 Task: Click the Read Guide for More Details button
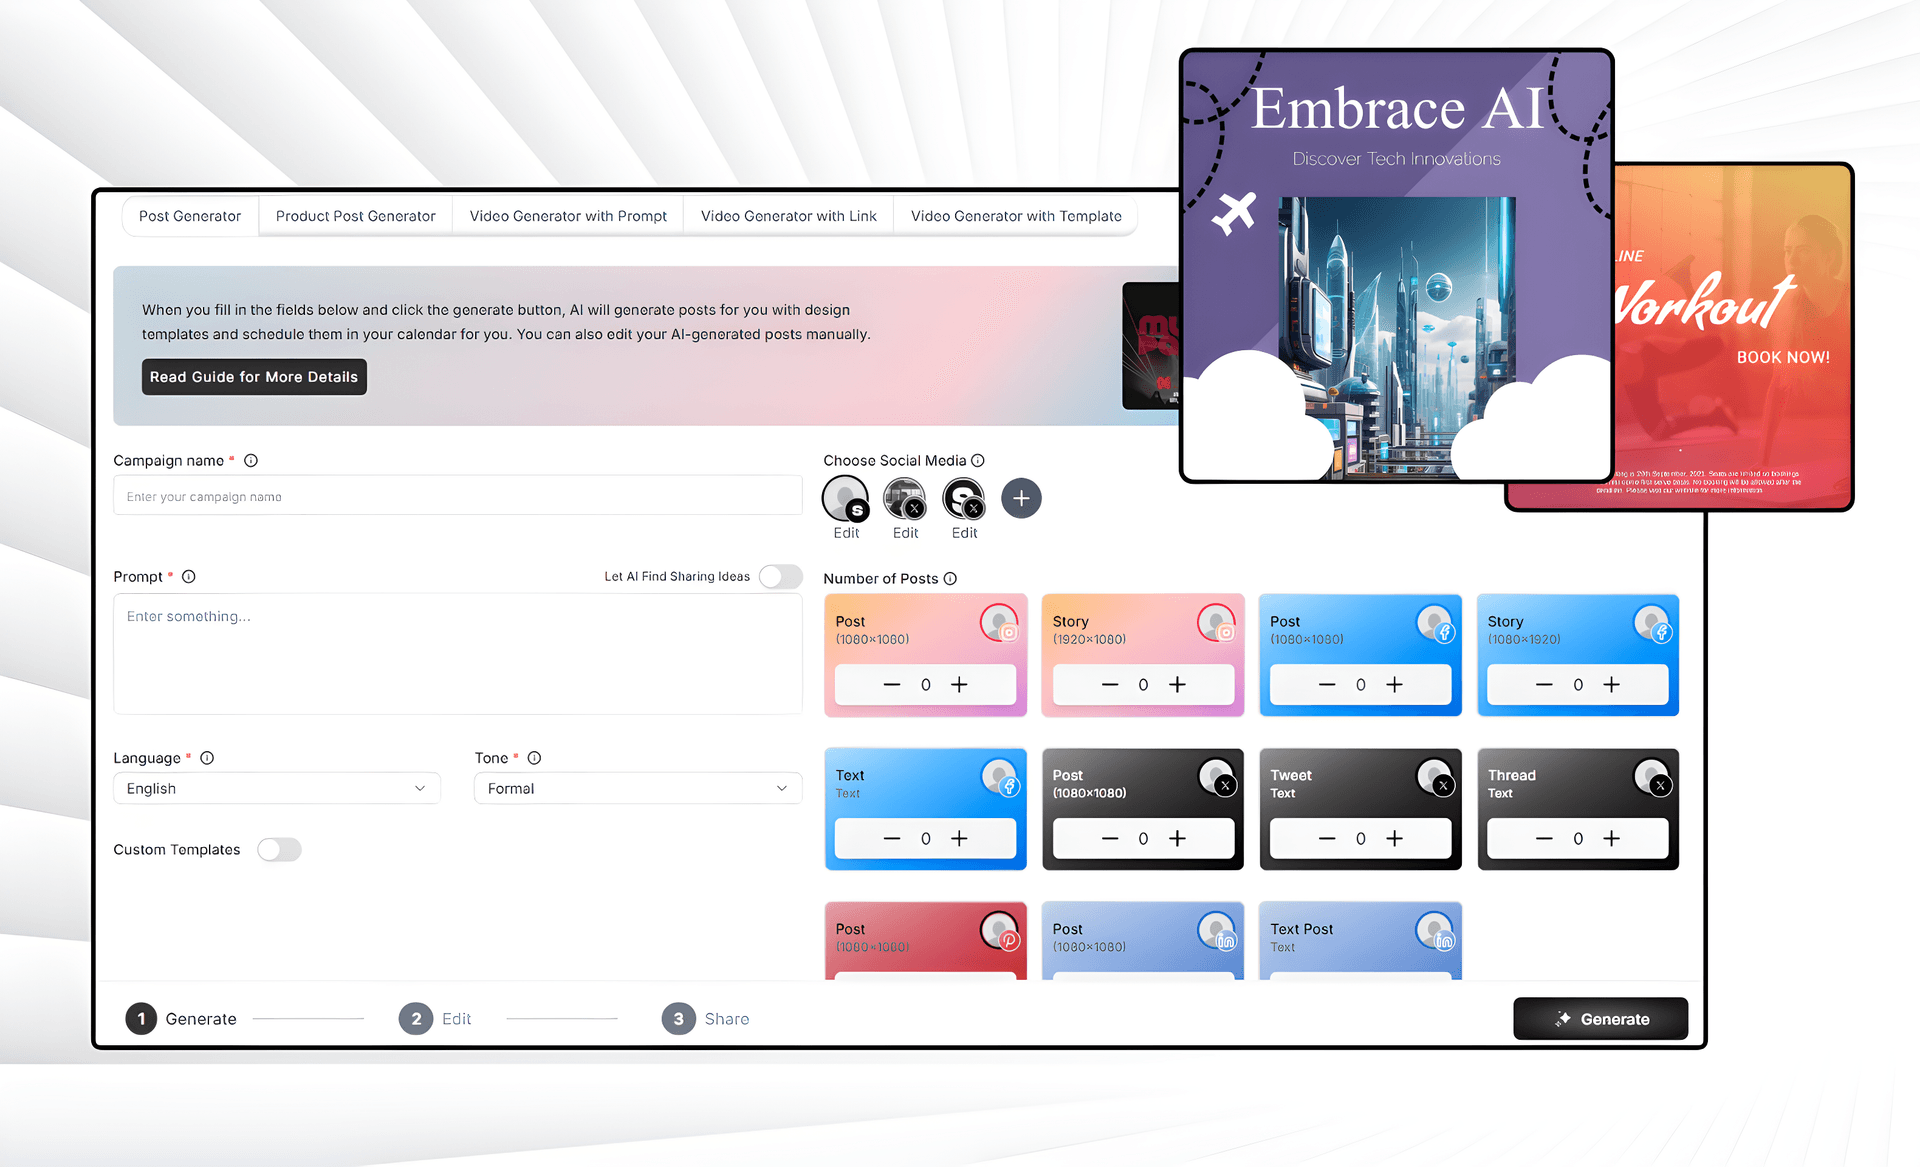pyautogui.click(x=252, y=377)
